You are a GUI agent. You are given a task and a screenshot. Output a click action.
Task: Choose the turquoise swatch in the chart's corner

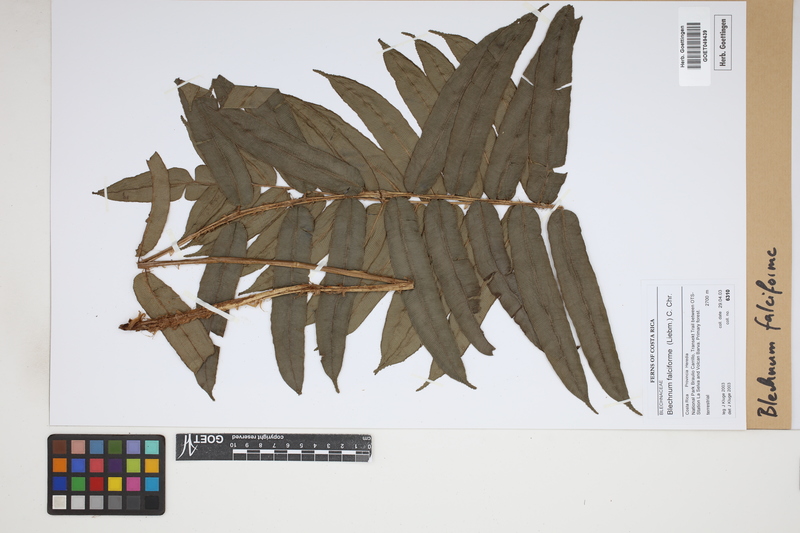tap(151, 447)
